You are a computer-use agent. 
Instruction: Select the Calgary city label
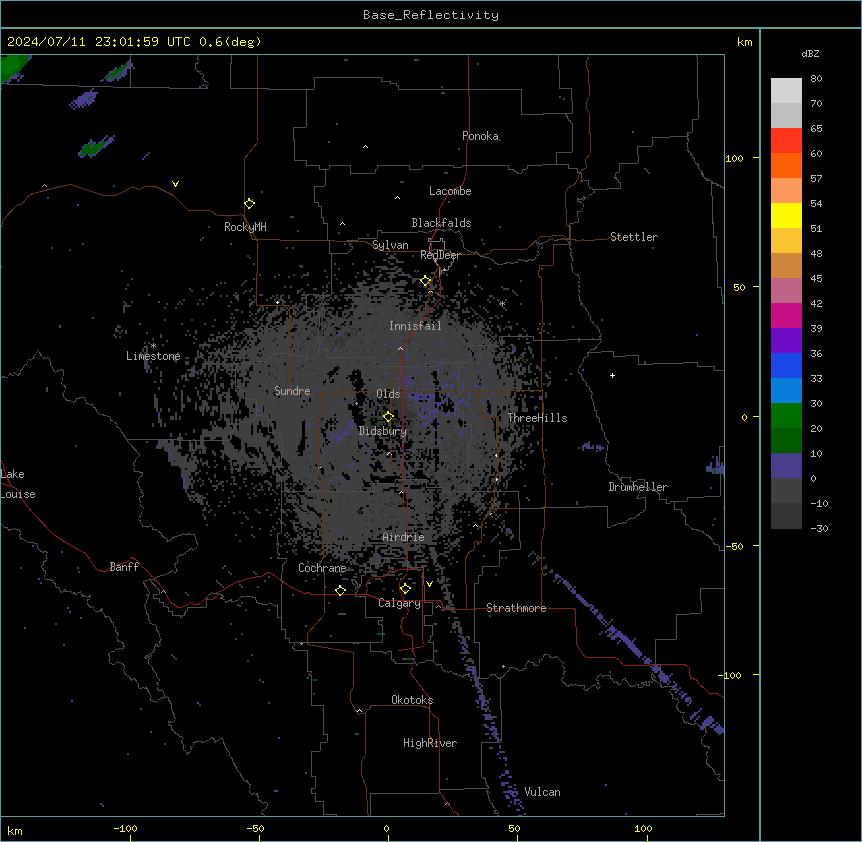click(400, 603)
